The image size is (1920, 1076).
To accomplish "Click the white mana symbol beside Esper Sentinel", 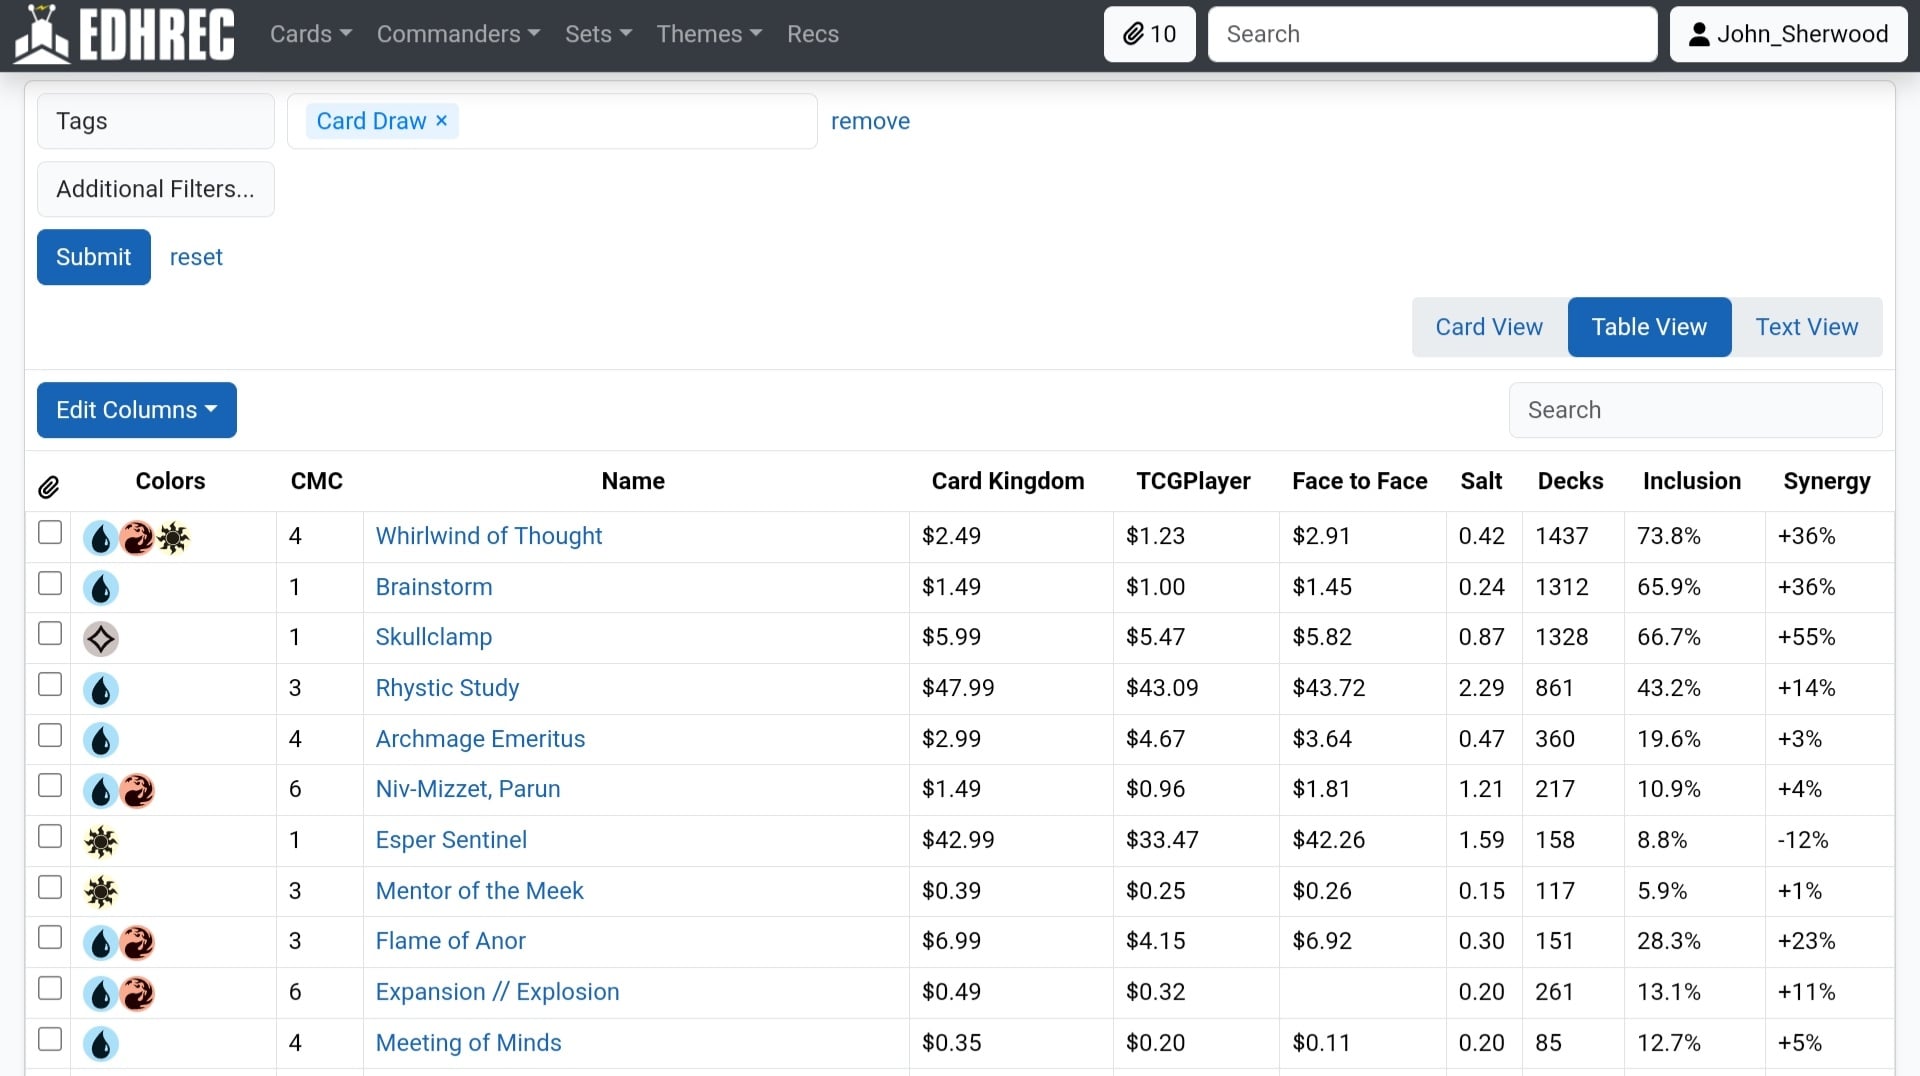I will point(101,841).
